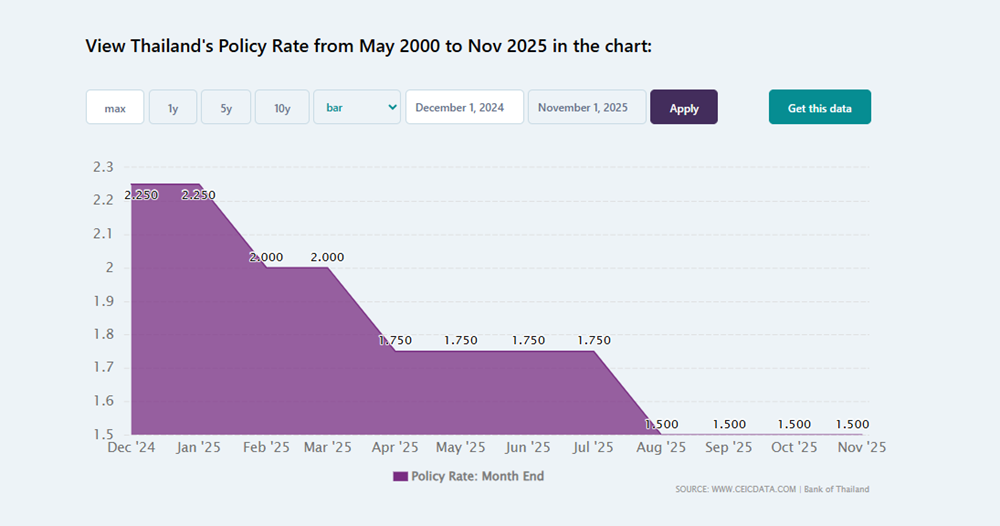The image size is (1000, 526).
Task: Select the 5y time range
Action: click(227, 108)
